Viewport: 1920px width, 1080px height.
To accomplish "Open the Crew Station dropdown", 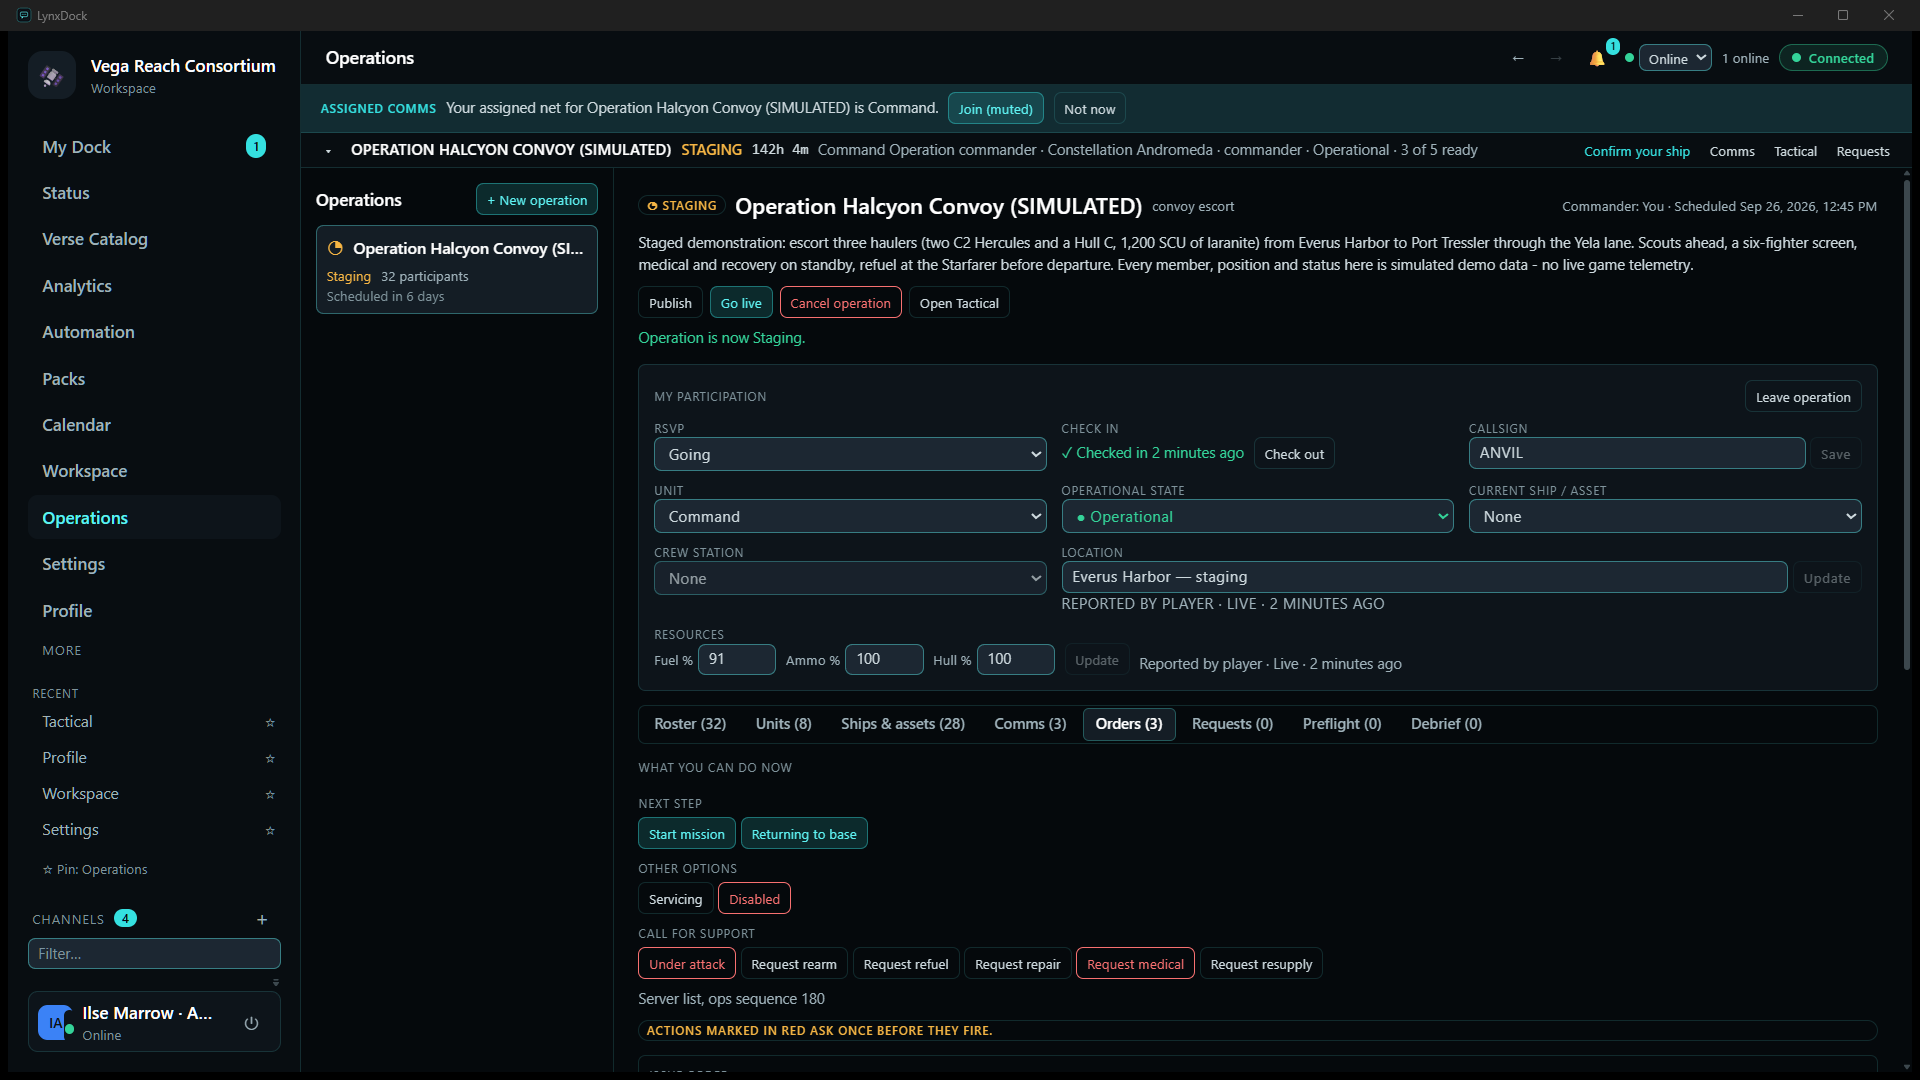I will coord(850,578).
